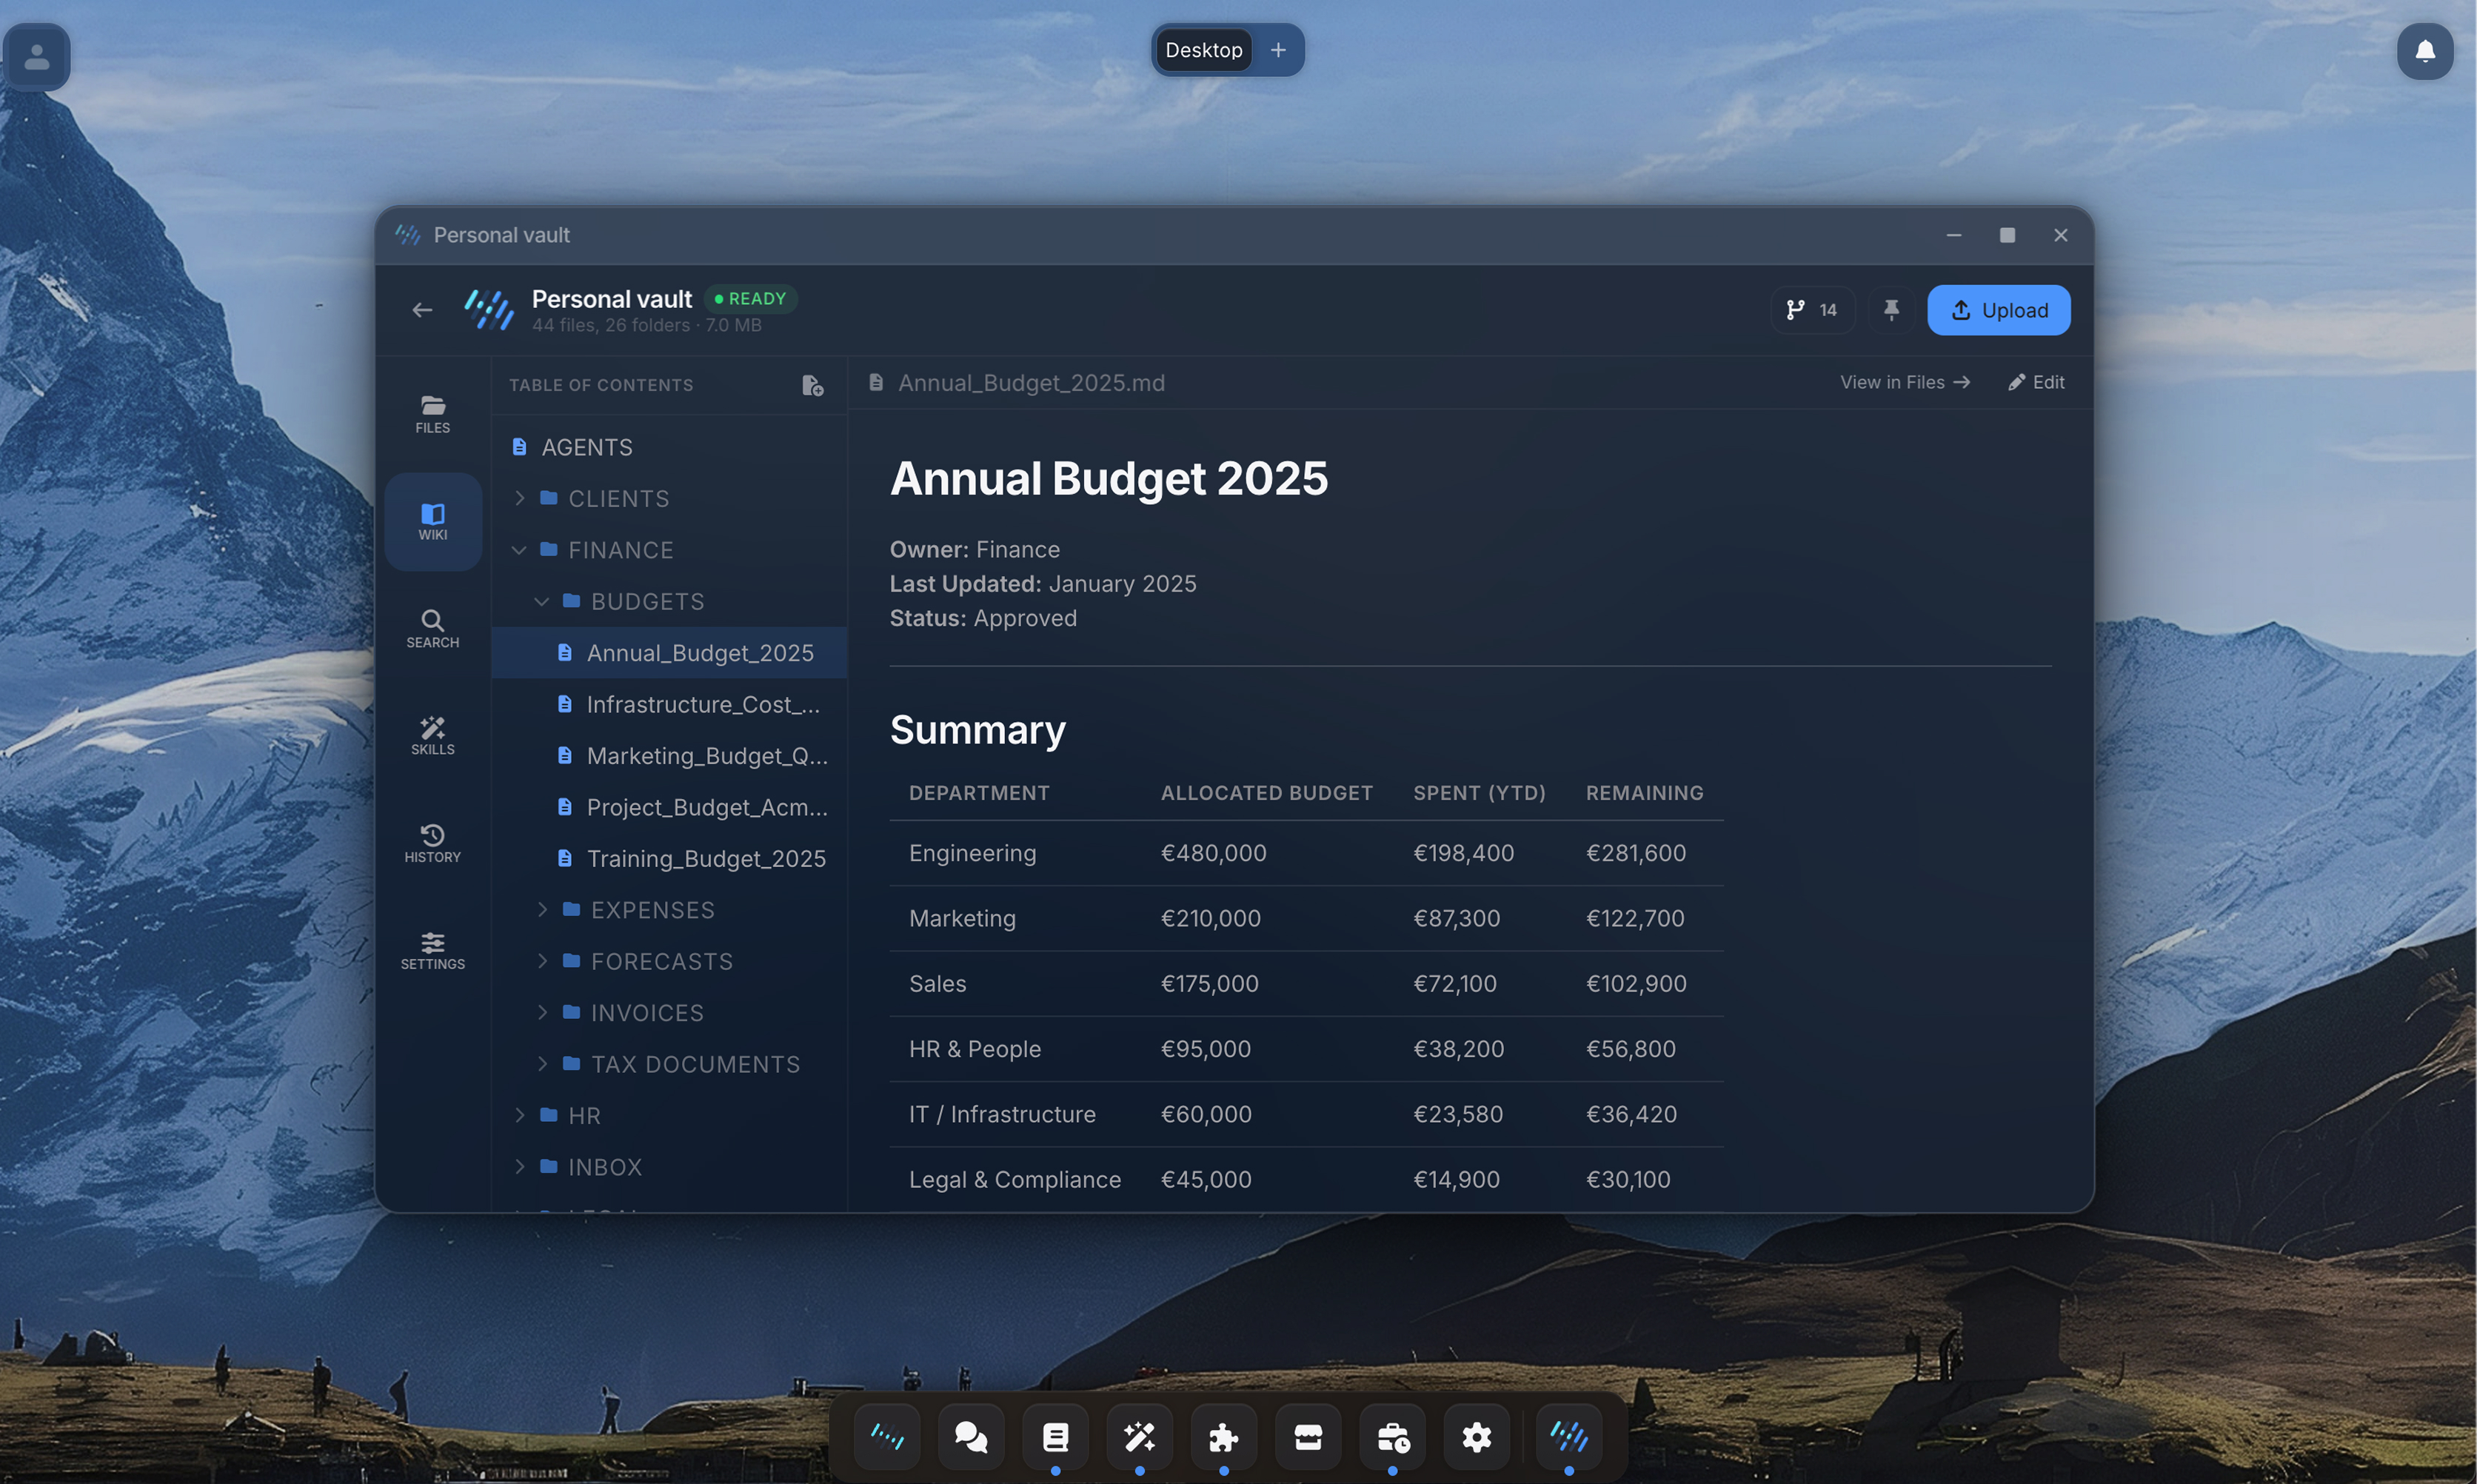Open the jobs briefcase icon in the dock
Screen dimensions: 2477x1484
[1391, 1437]
